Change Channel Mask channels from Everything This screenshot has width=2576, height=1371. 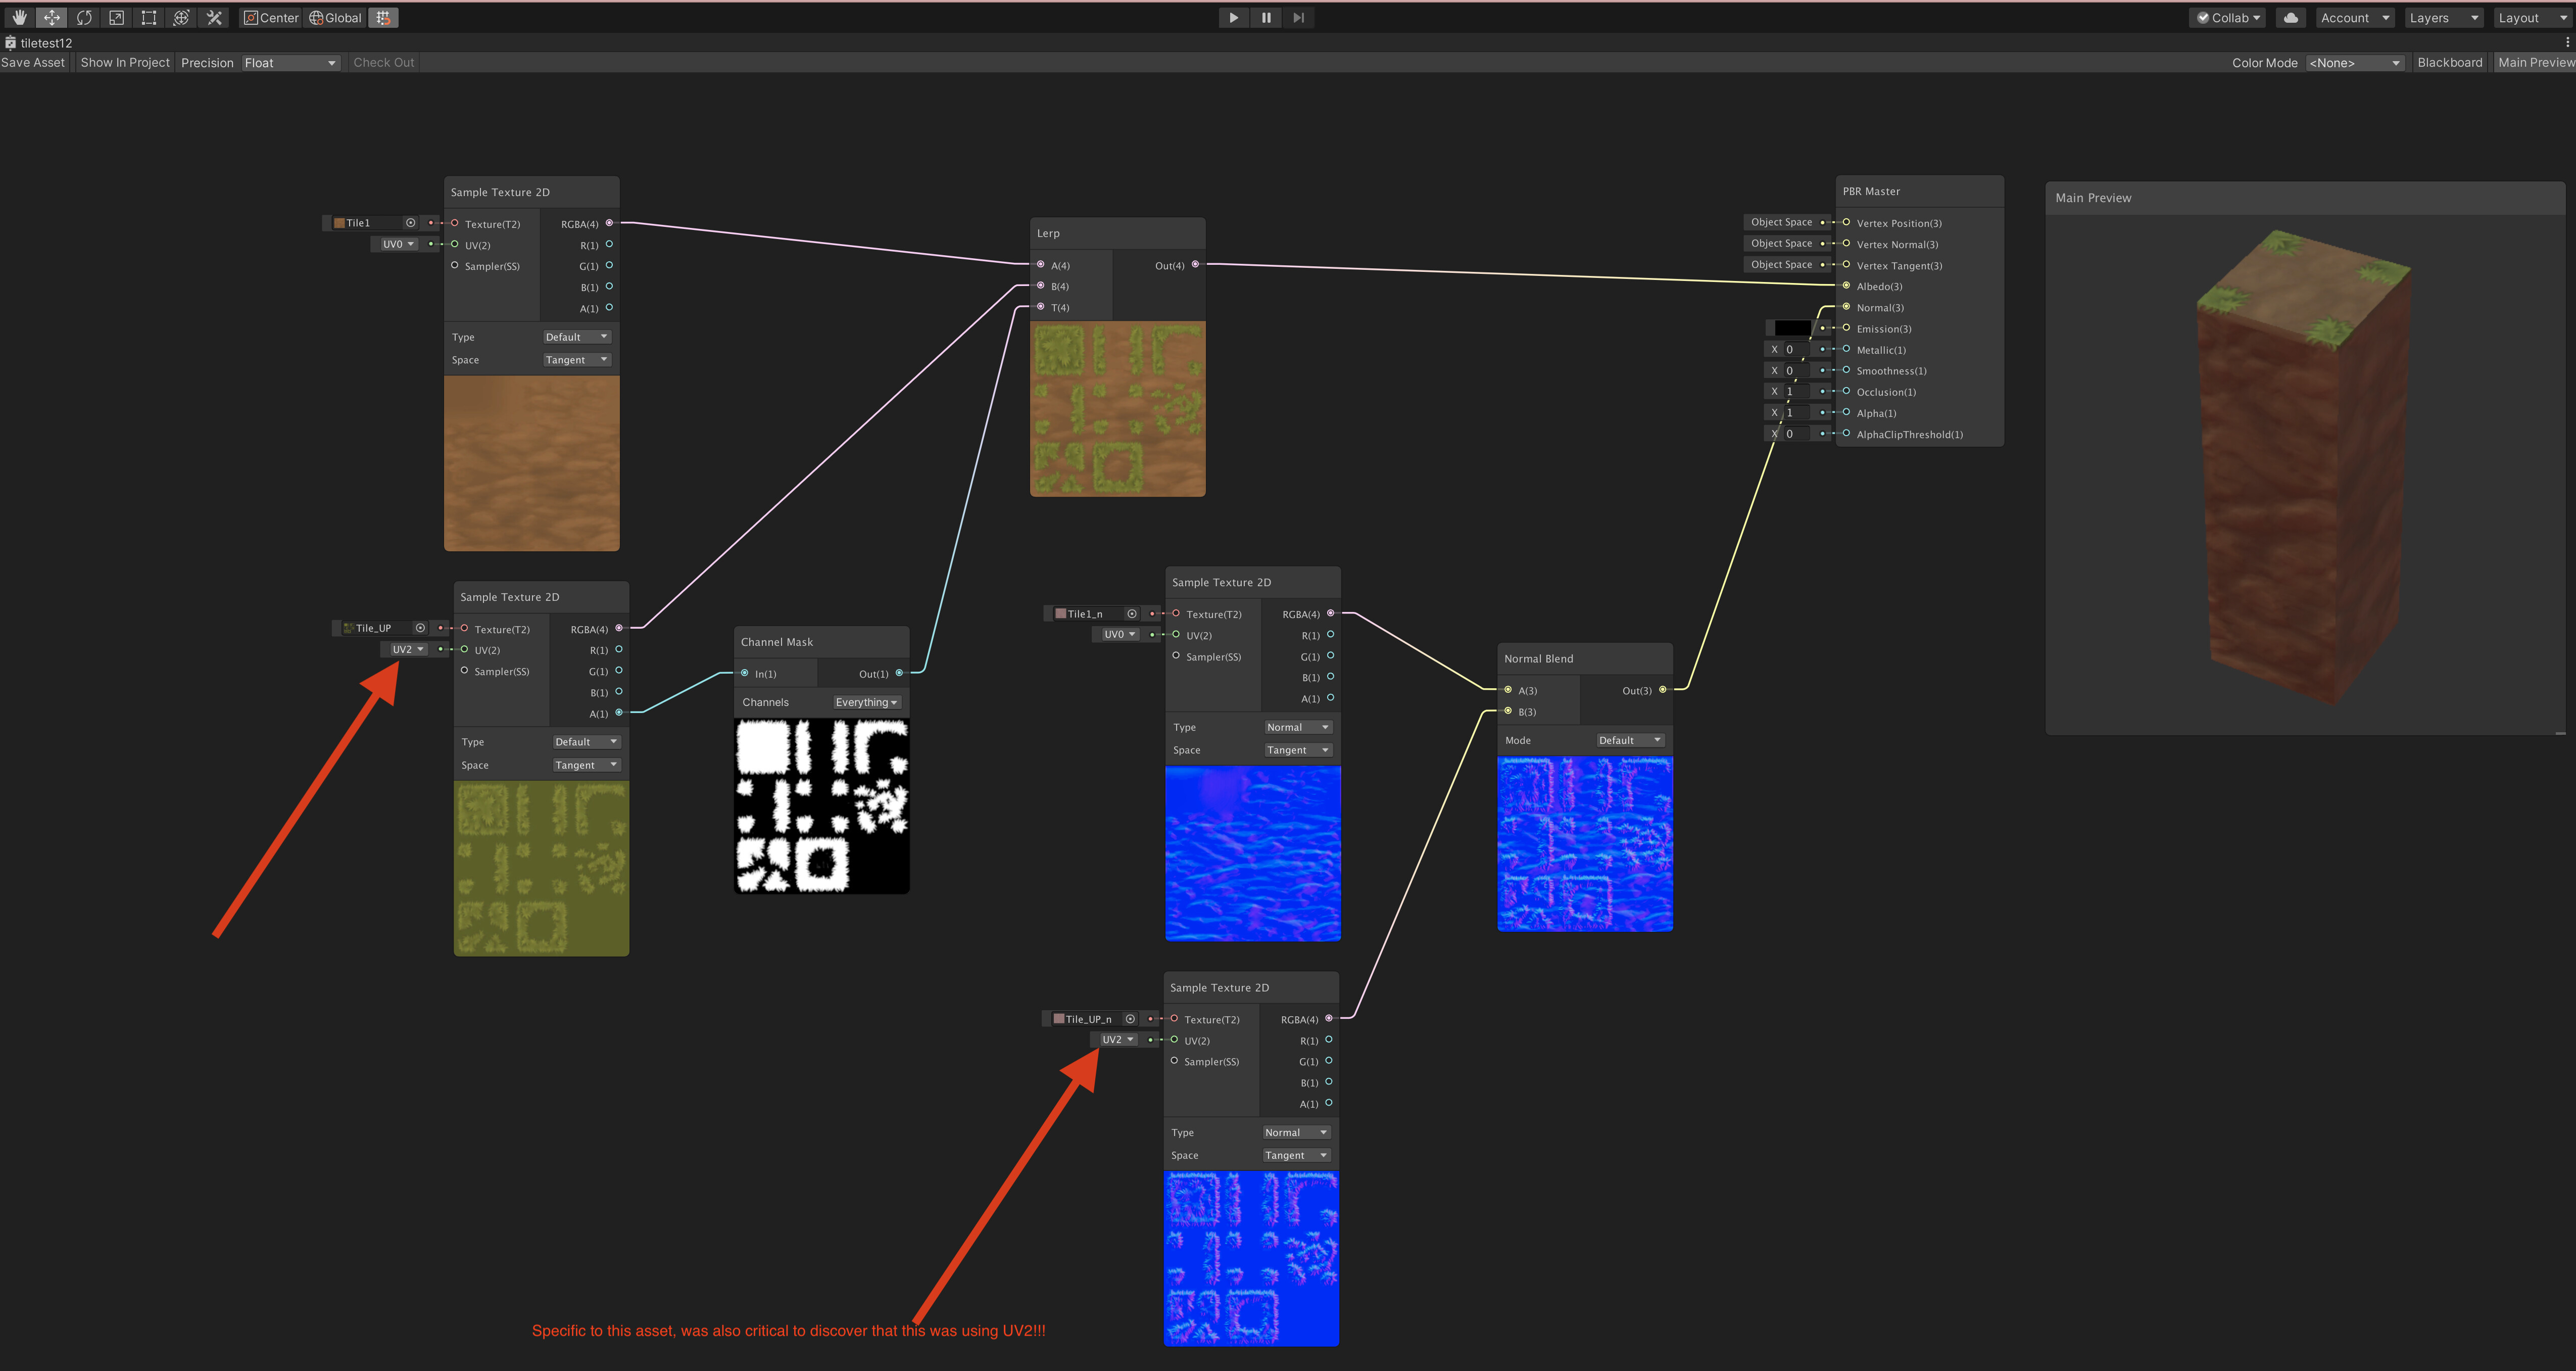(866, 702)
